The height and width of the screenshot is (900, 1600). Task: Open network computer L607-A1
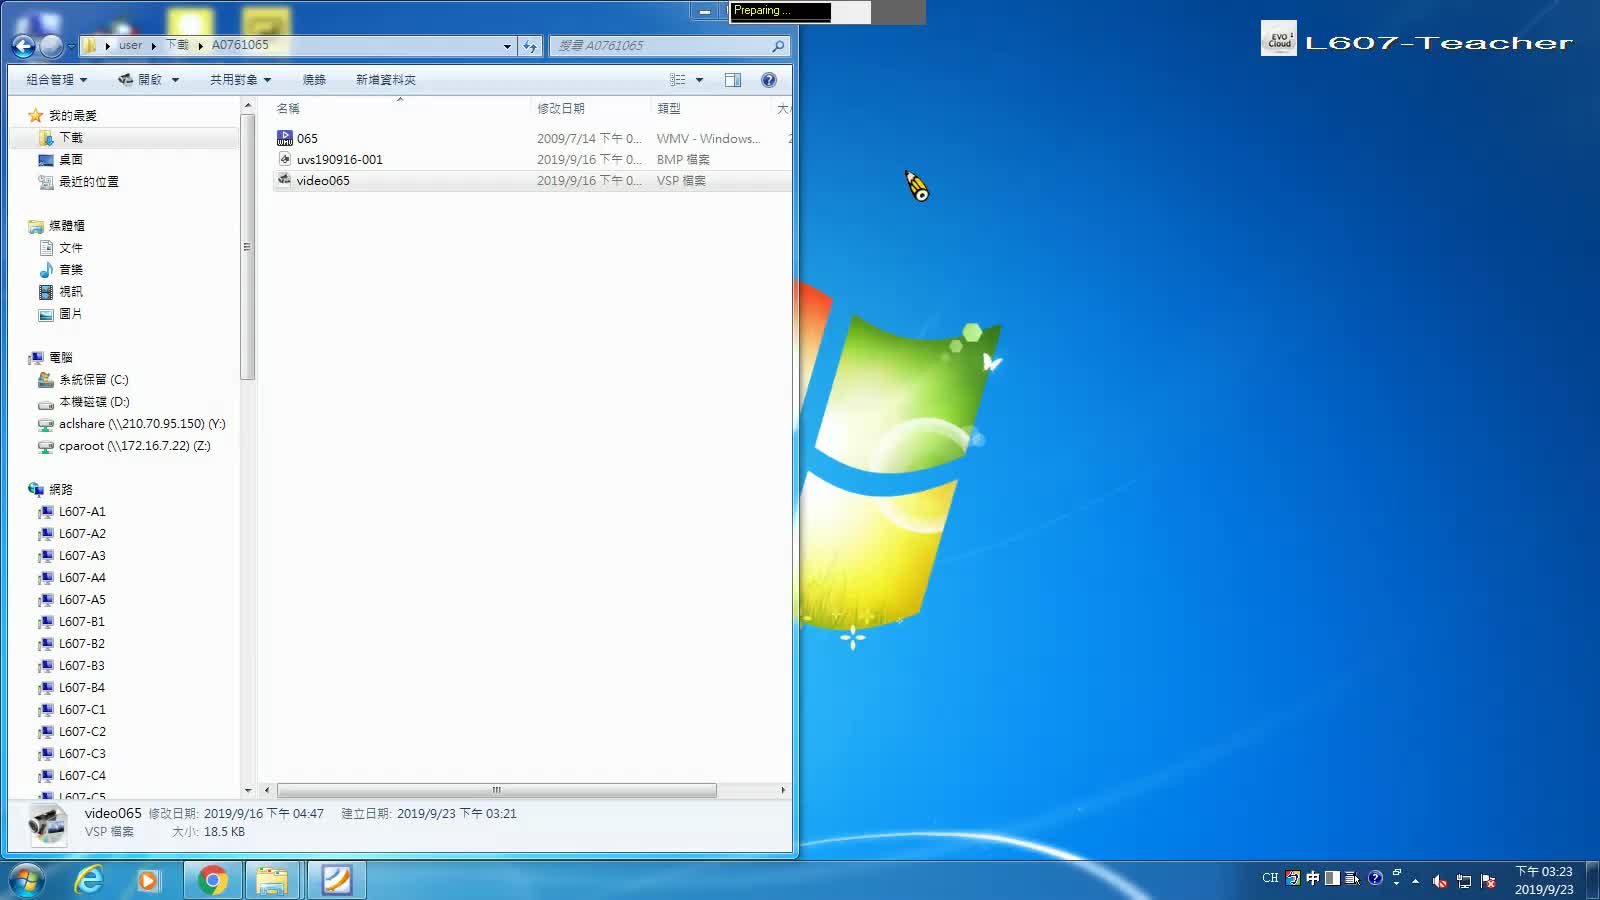pyautogui.click(x=82, y=512)
